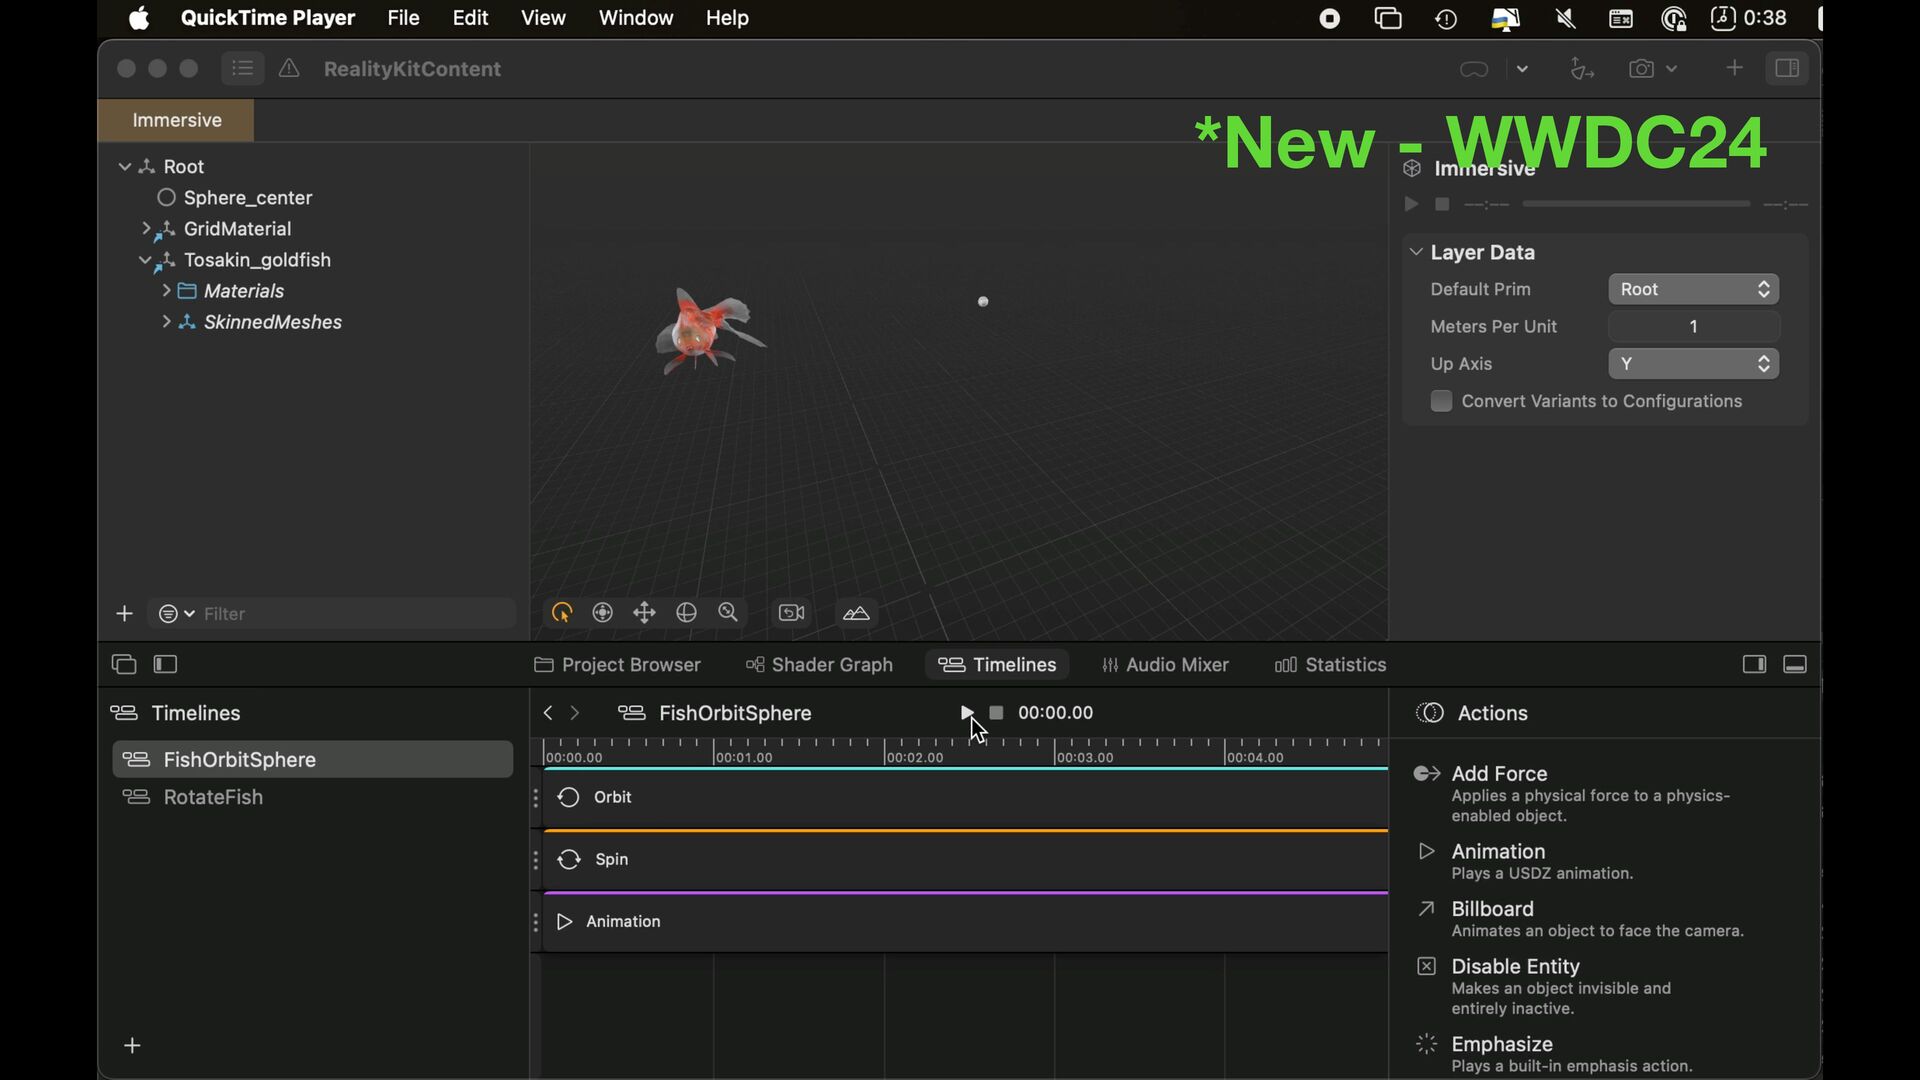
Task: Click the Immersive playback scrubber bar
Action: [1635, 204]
